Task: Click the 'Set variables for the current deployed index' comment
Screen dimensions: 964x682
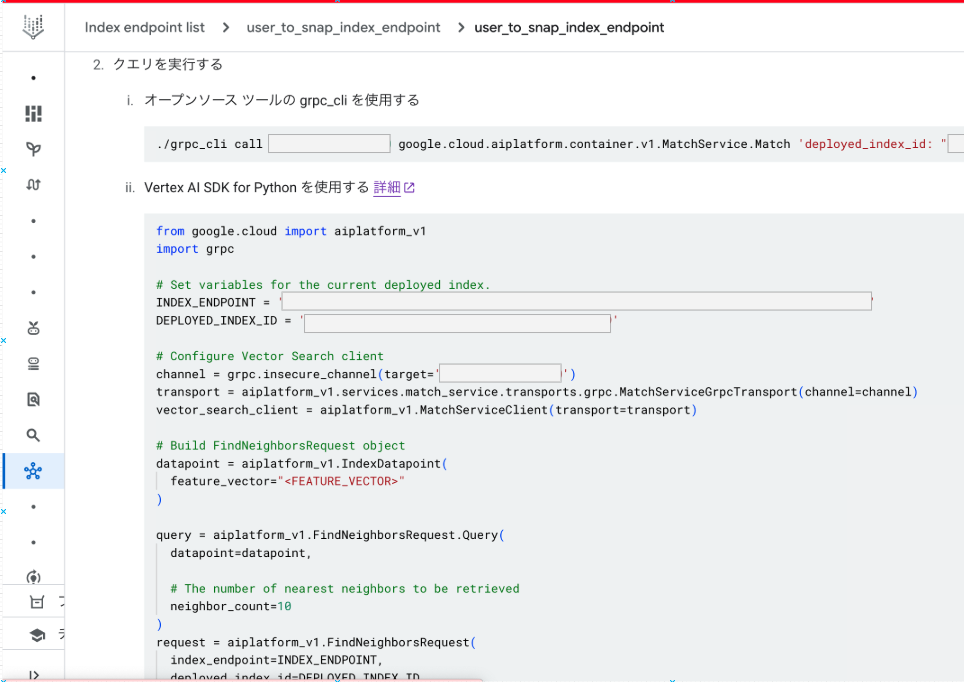Action: [323, 285]
